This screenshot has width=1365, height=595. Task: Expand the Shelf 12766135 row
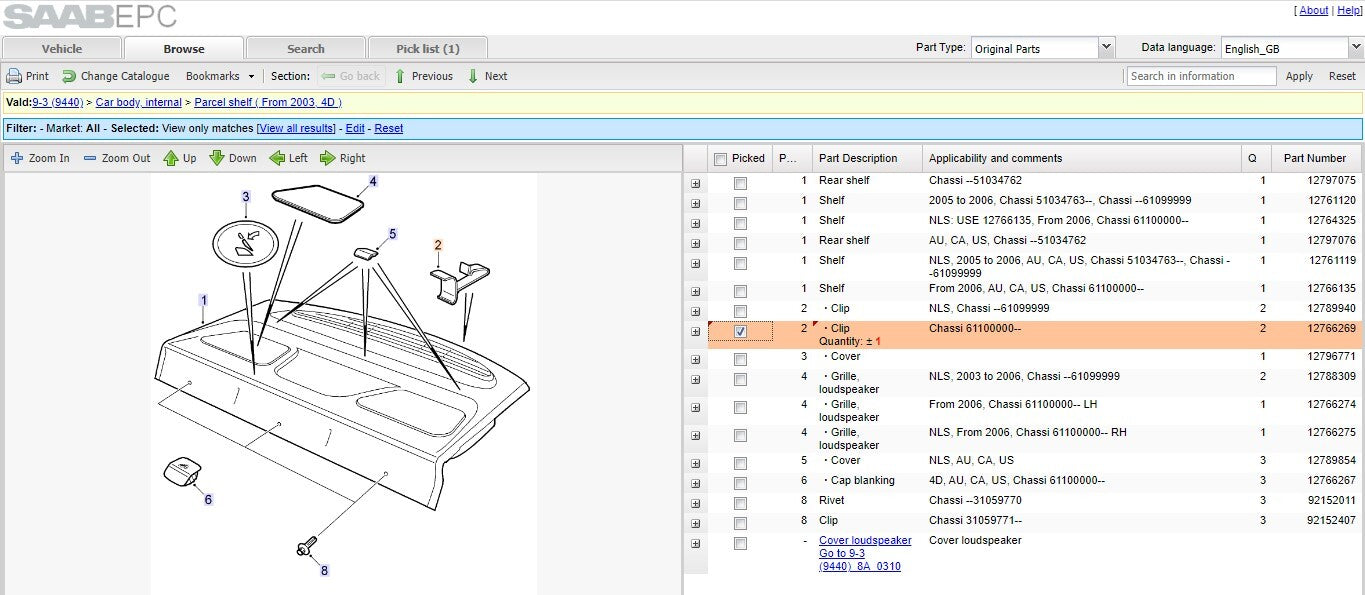(695, 292)
